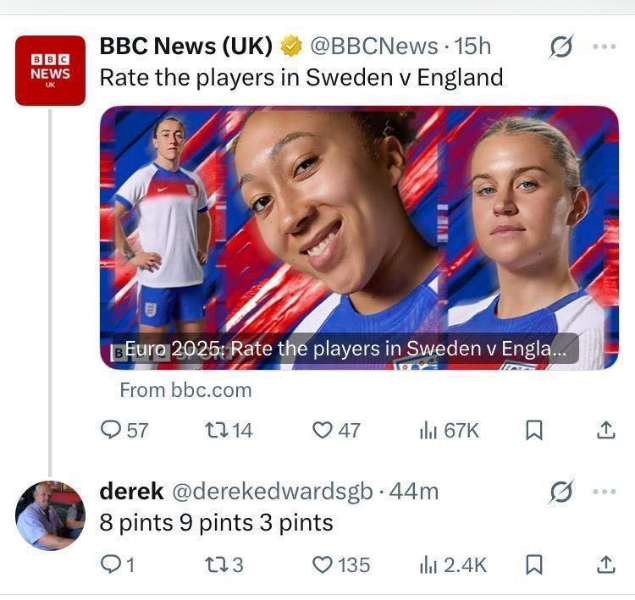Open Grok icon on derek's reply
Viewport: 635px width, 600px height.
561,491
